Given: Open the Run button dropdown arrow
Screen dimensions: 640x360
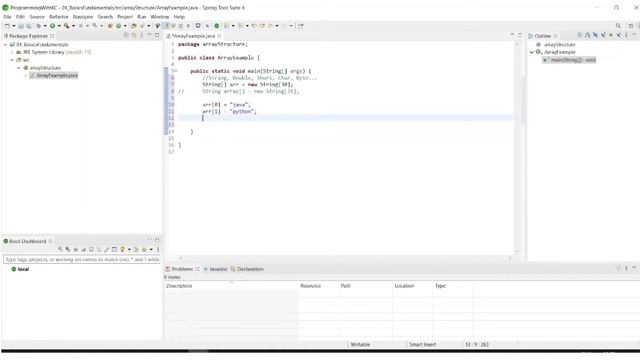Looking at the screenshot, I should (x=59, y=26).
